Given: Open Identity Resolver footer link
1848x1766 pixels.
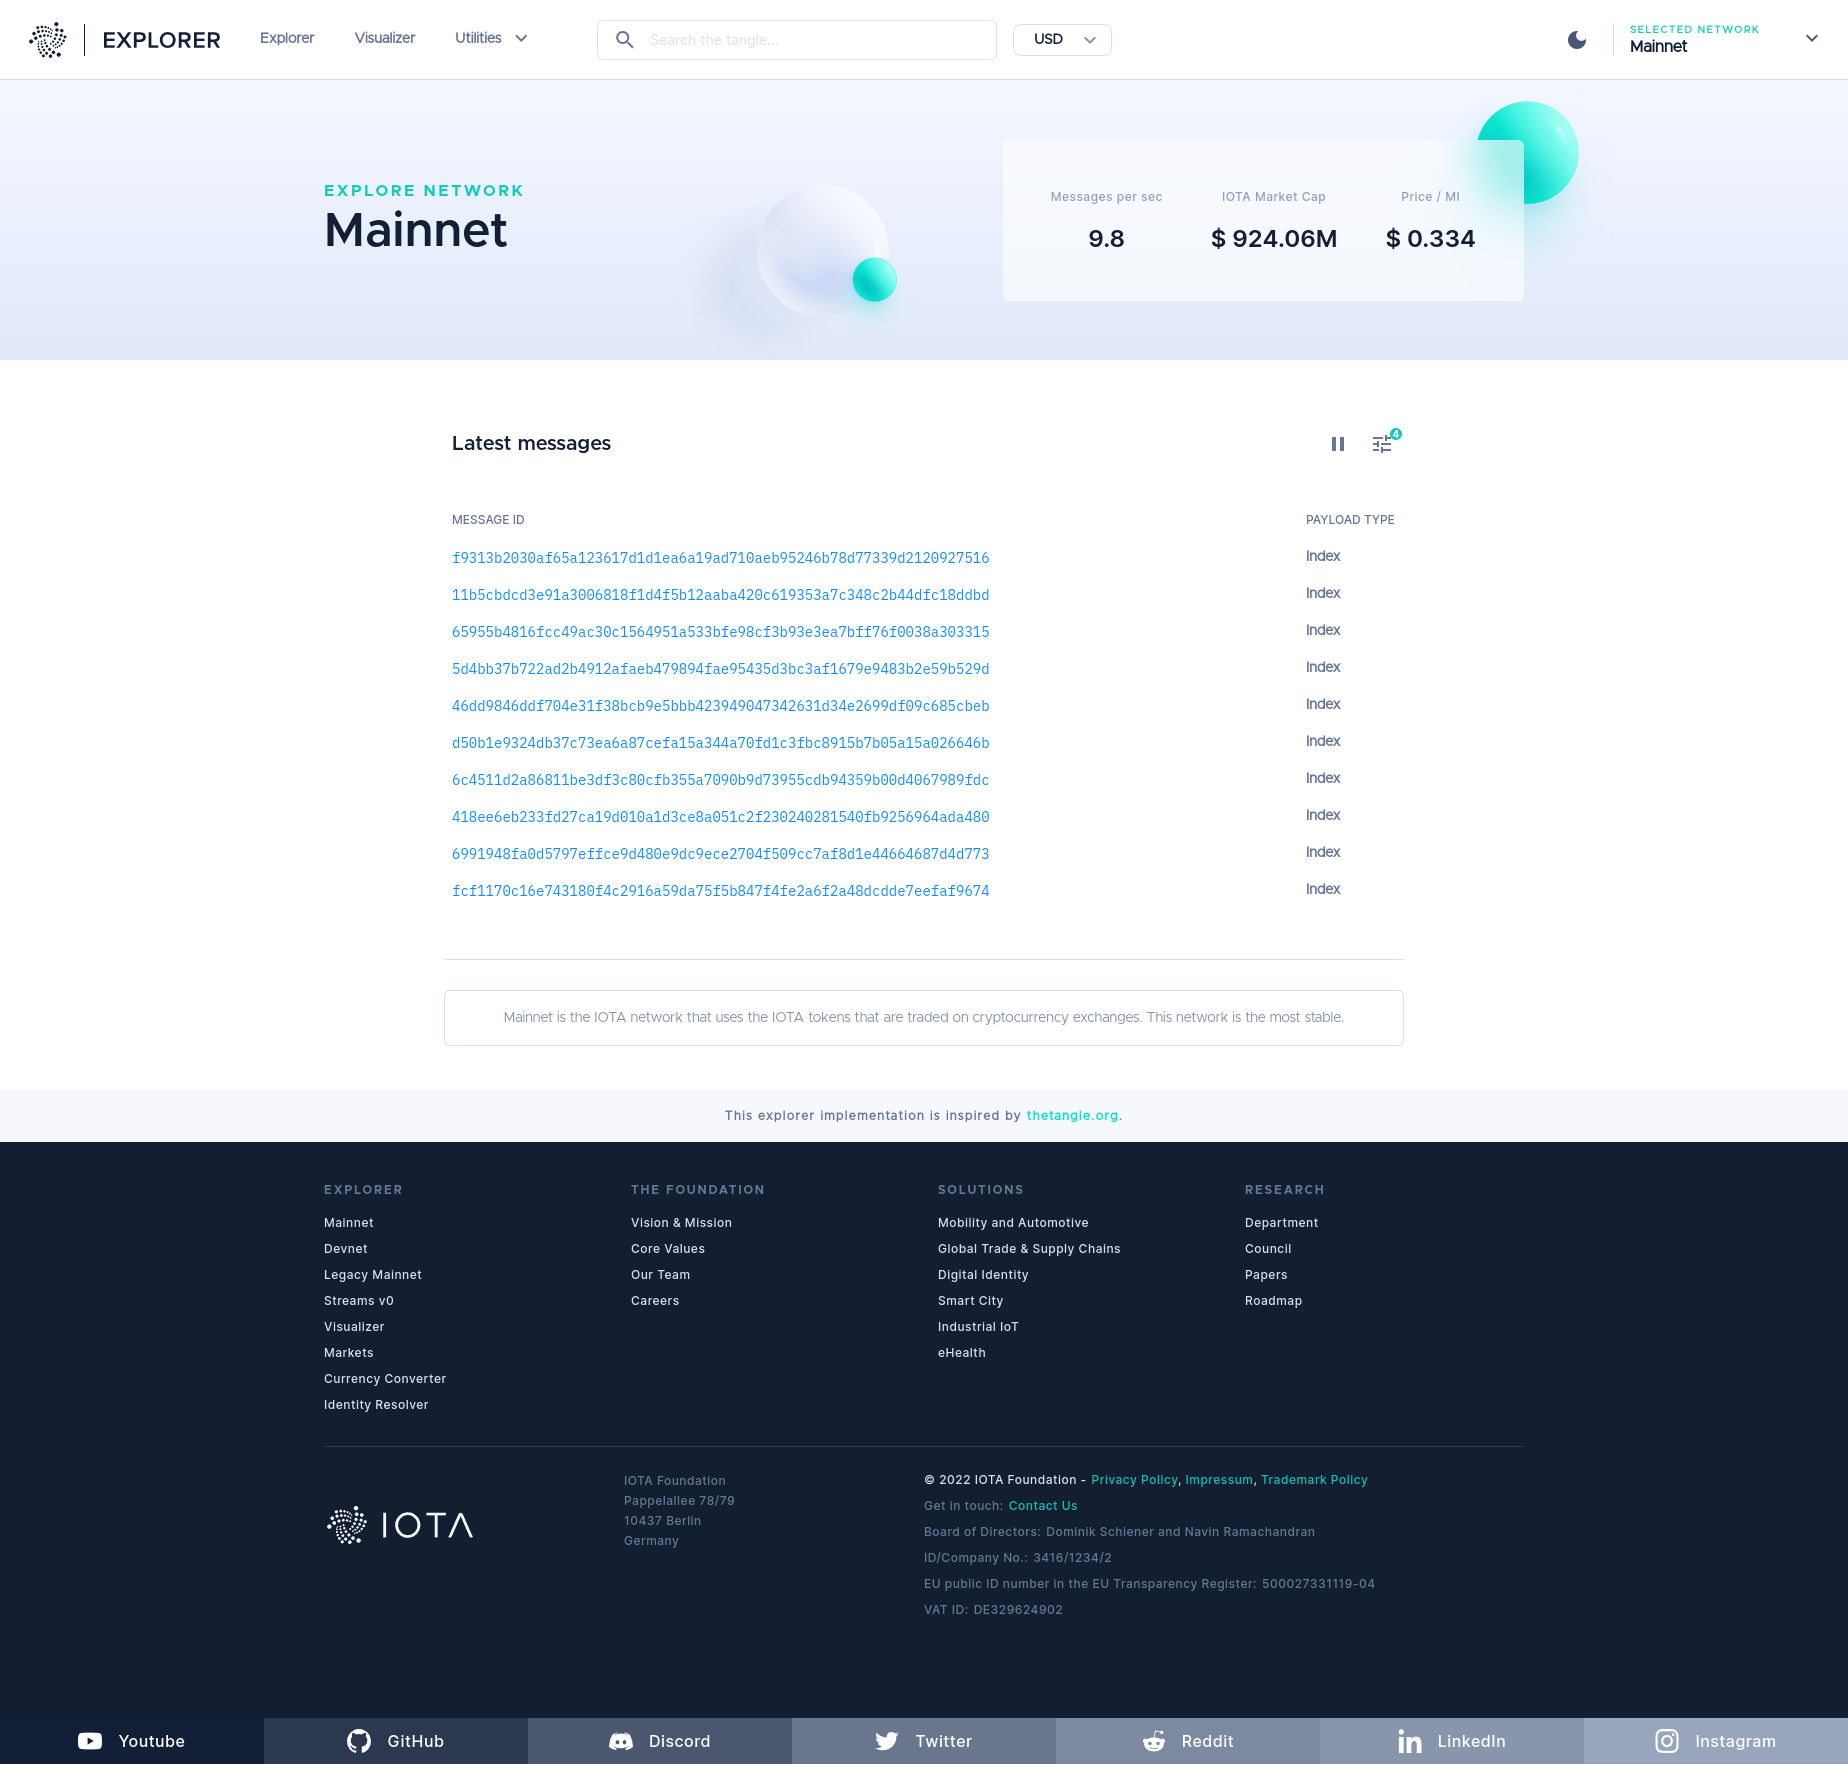Looking at the screenshot, I should (x=376, y=1405).
